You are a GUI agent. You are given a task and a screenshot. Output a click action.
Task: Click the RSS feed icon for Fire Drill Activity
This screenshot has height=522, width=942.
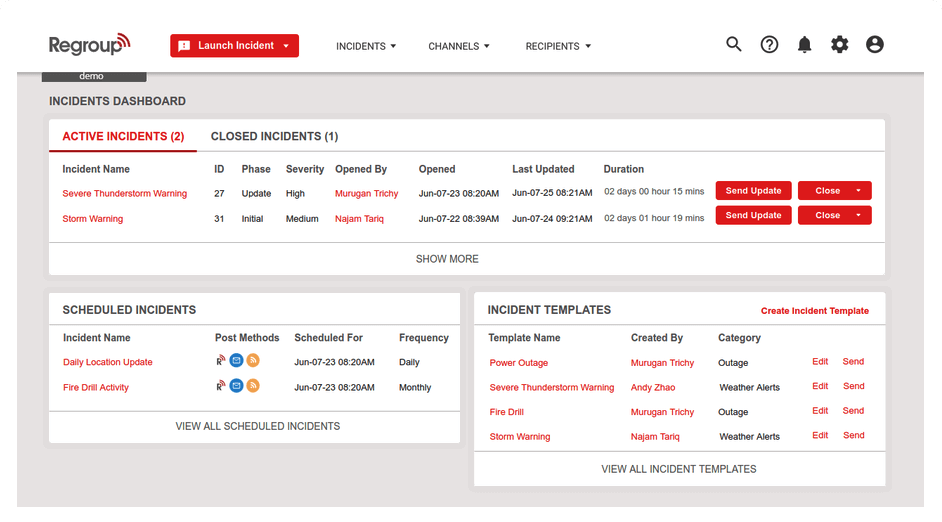pyautogui.click(x=253, y=386)
